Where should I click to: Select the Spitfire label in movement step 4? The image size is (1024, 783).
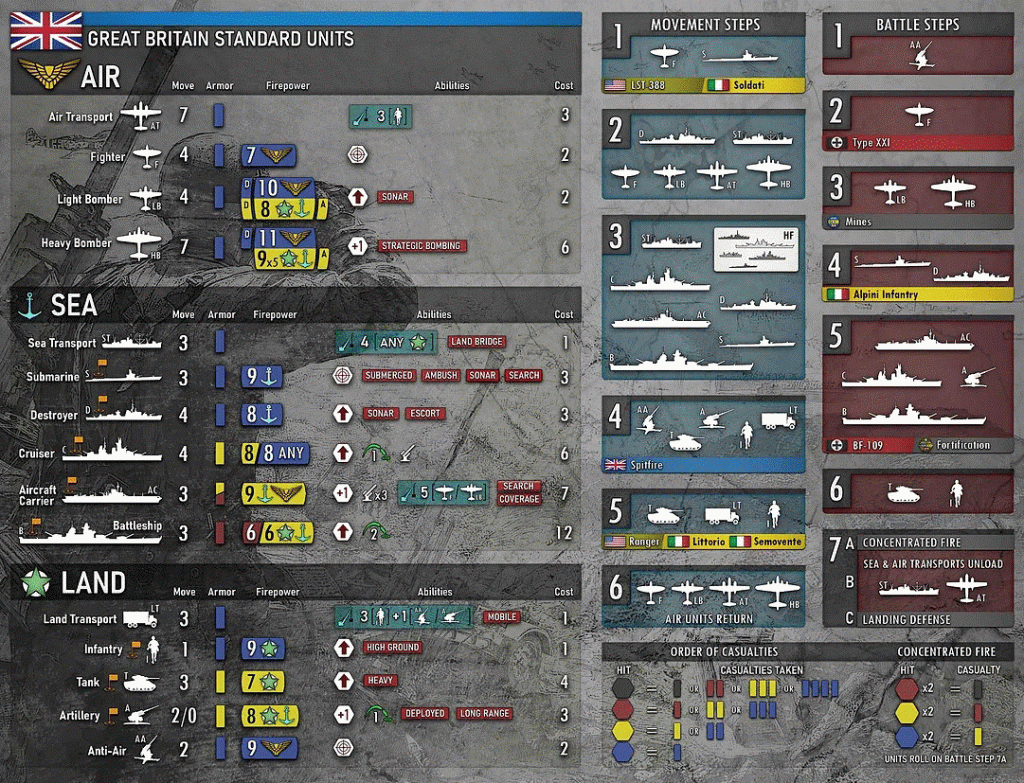click(649, 465)
